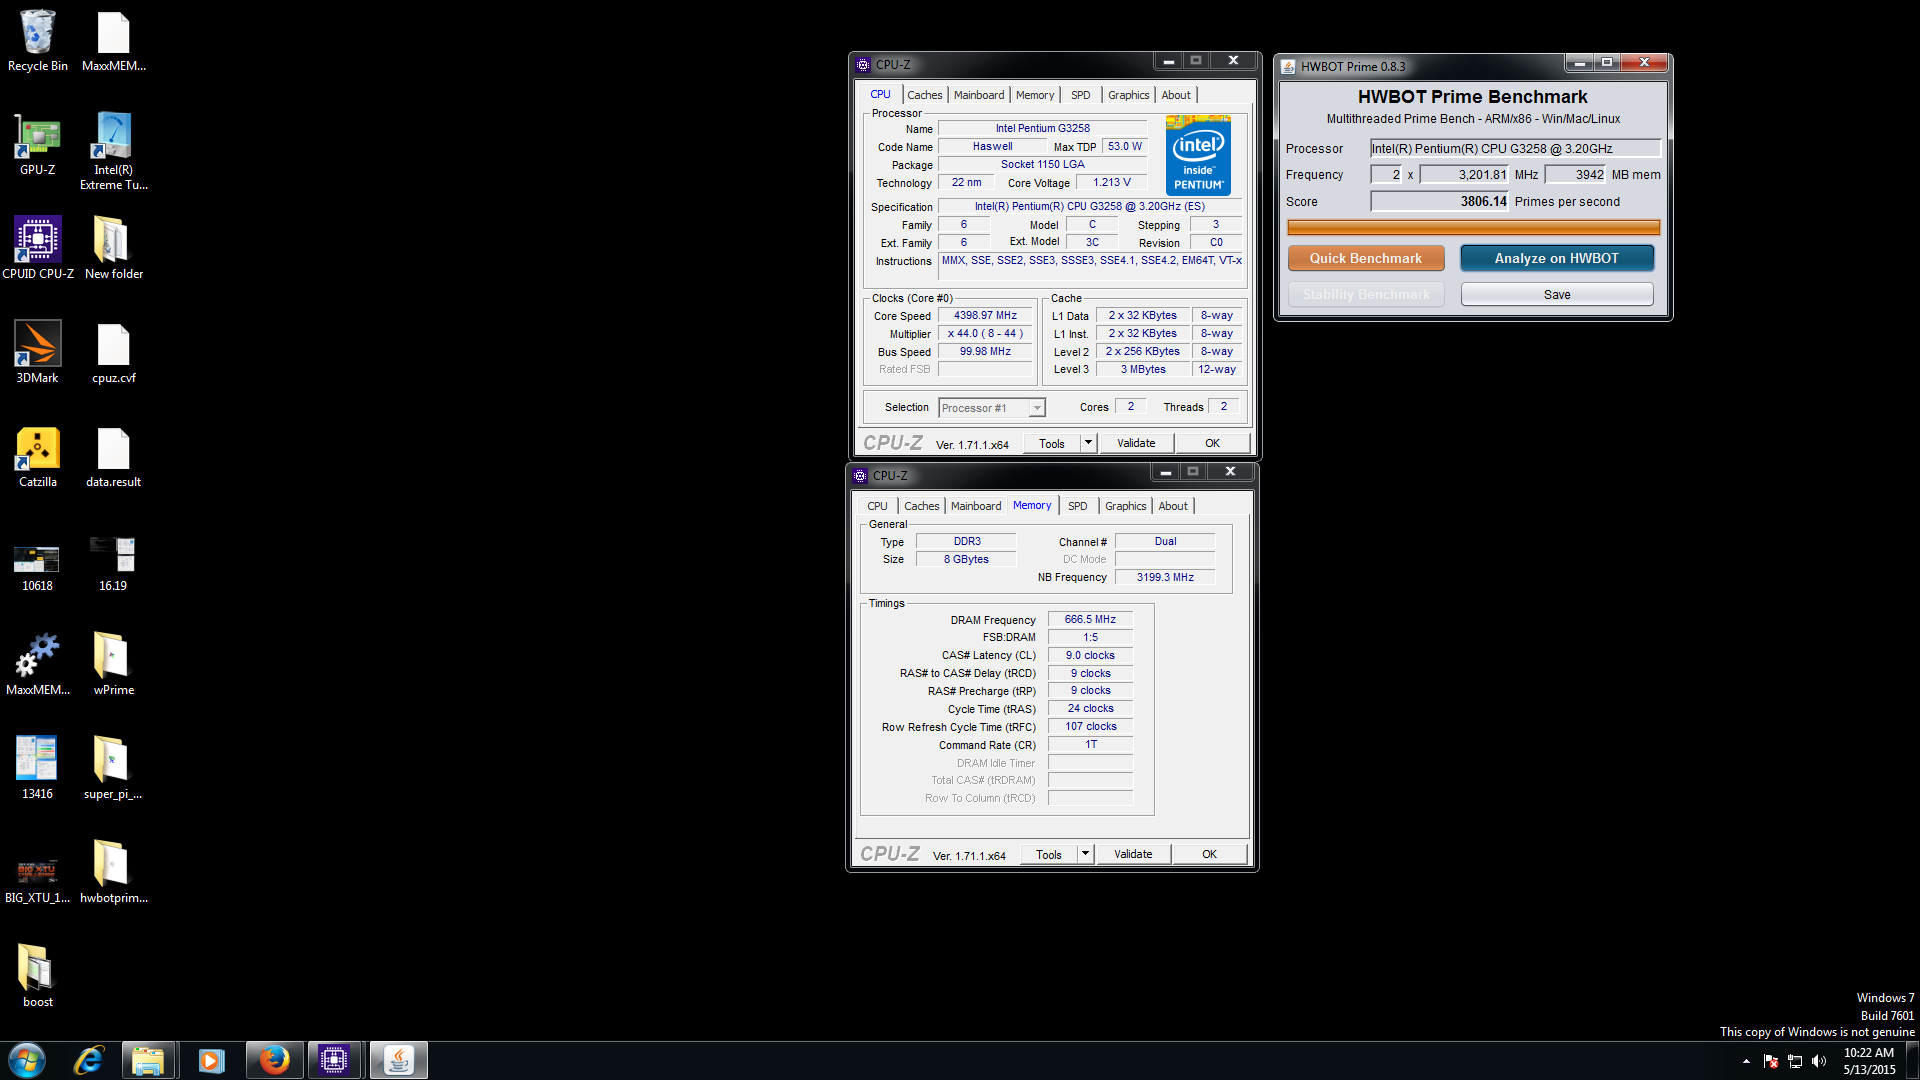Open the boost folder
Image resolution: width=1920 pixels, height=1080 pixels.
tap(38, 976)
